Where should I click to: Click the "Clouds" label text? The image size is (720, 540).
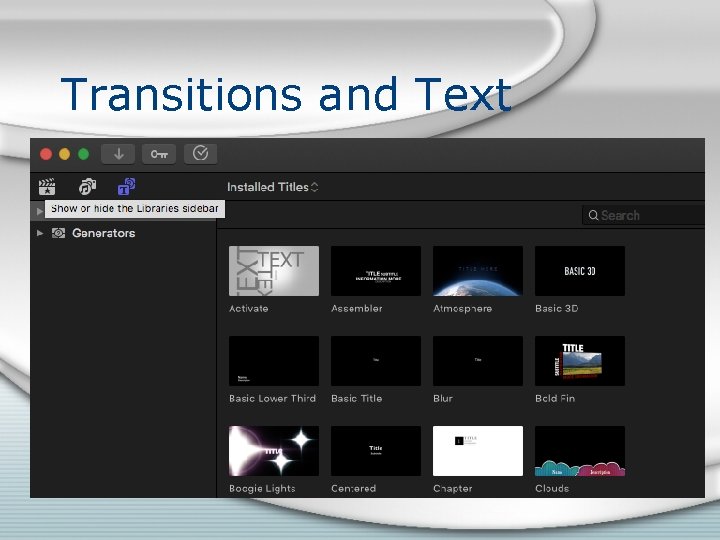551,489
